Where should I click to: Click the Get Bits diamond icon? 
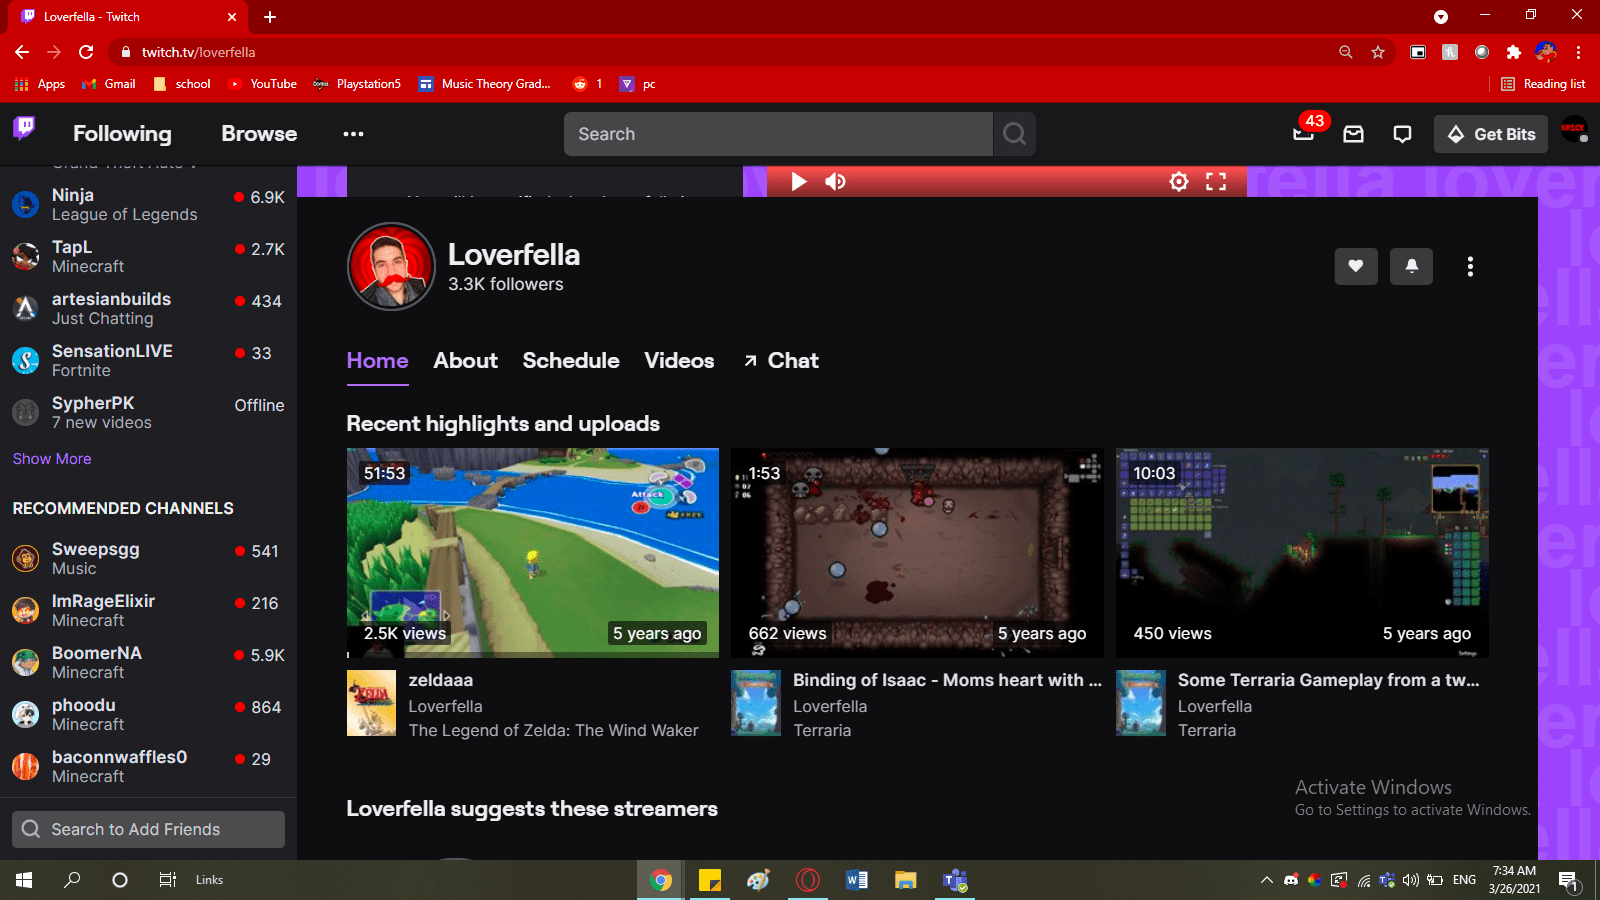click(x=1456, y=133)
